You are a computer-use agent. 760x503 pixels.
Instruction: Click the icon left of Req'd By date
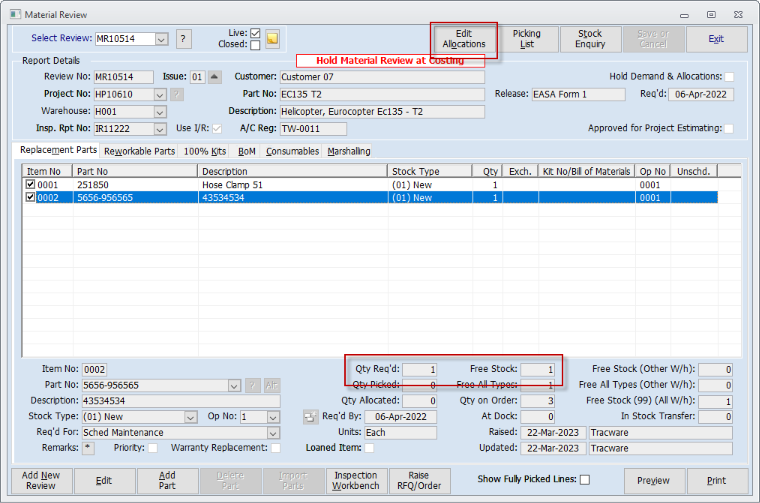tap(310, 417)
